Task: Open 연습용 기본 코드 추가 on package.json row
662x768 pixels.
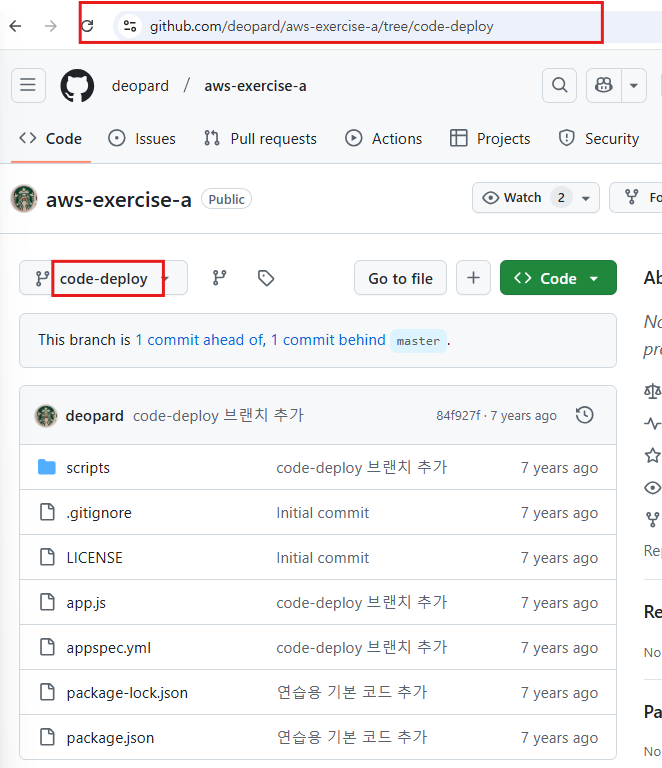Action: coord(352,738)
